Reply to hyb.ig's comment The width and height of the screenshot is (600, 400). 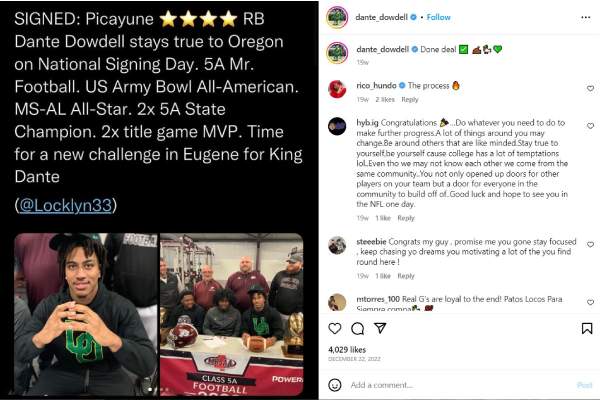pos(406,218)
